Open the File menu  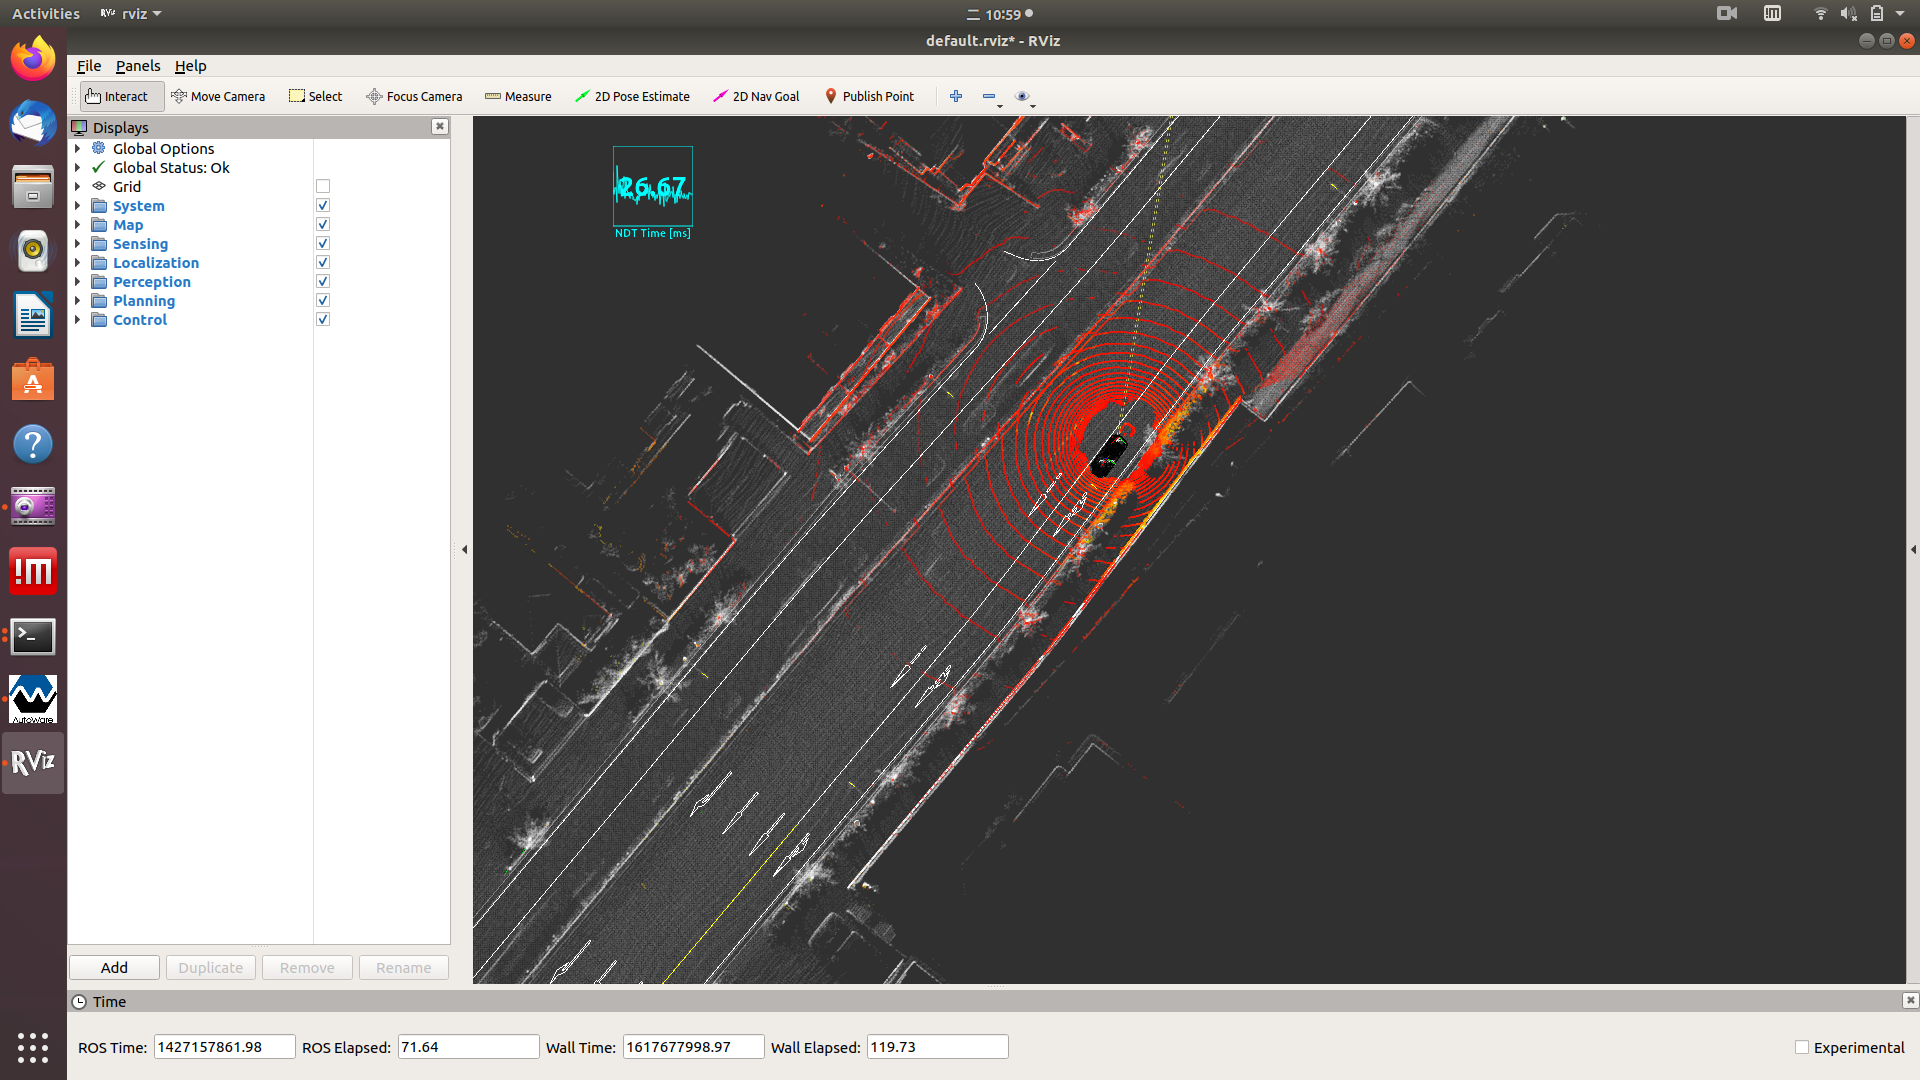(89, 66)
